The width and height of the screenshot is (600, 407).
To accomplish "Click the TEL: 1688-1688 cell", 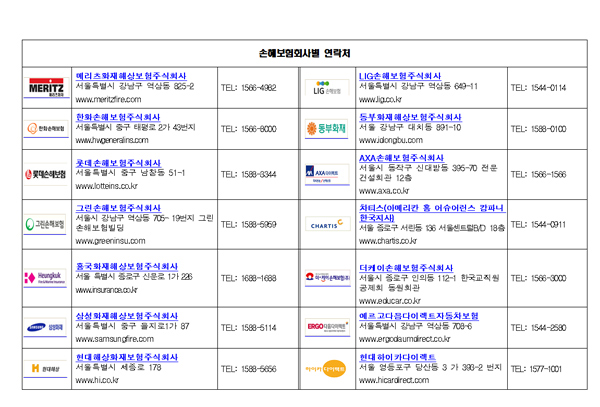I will click(258, 278).
